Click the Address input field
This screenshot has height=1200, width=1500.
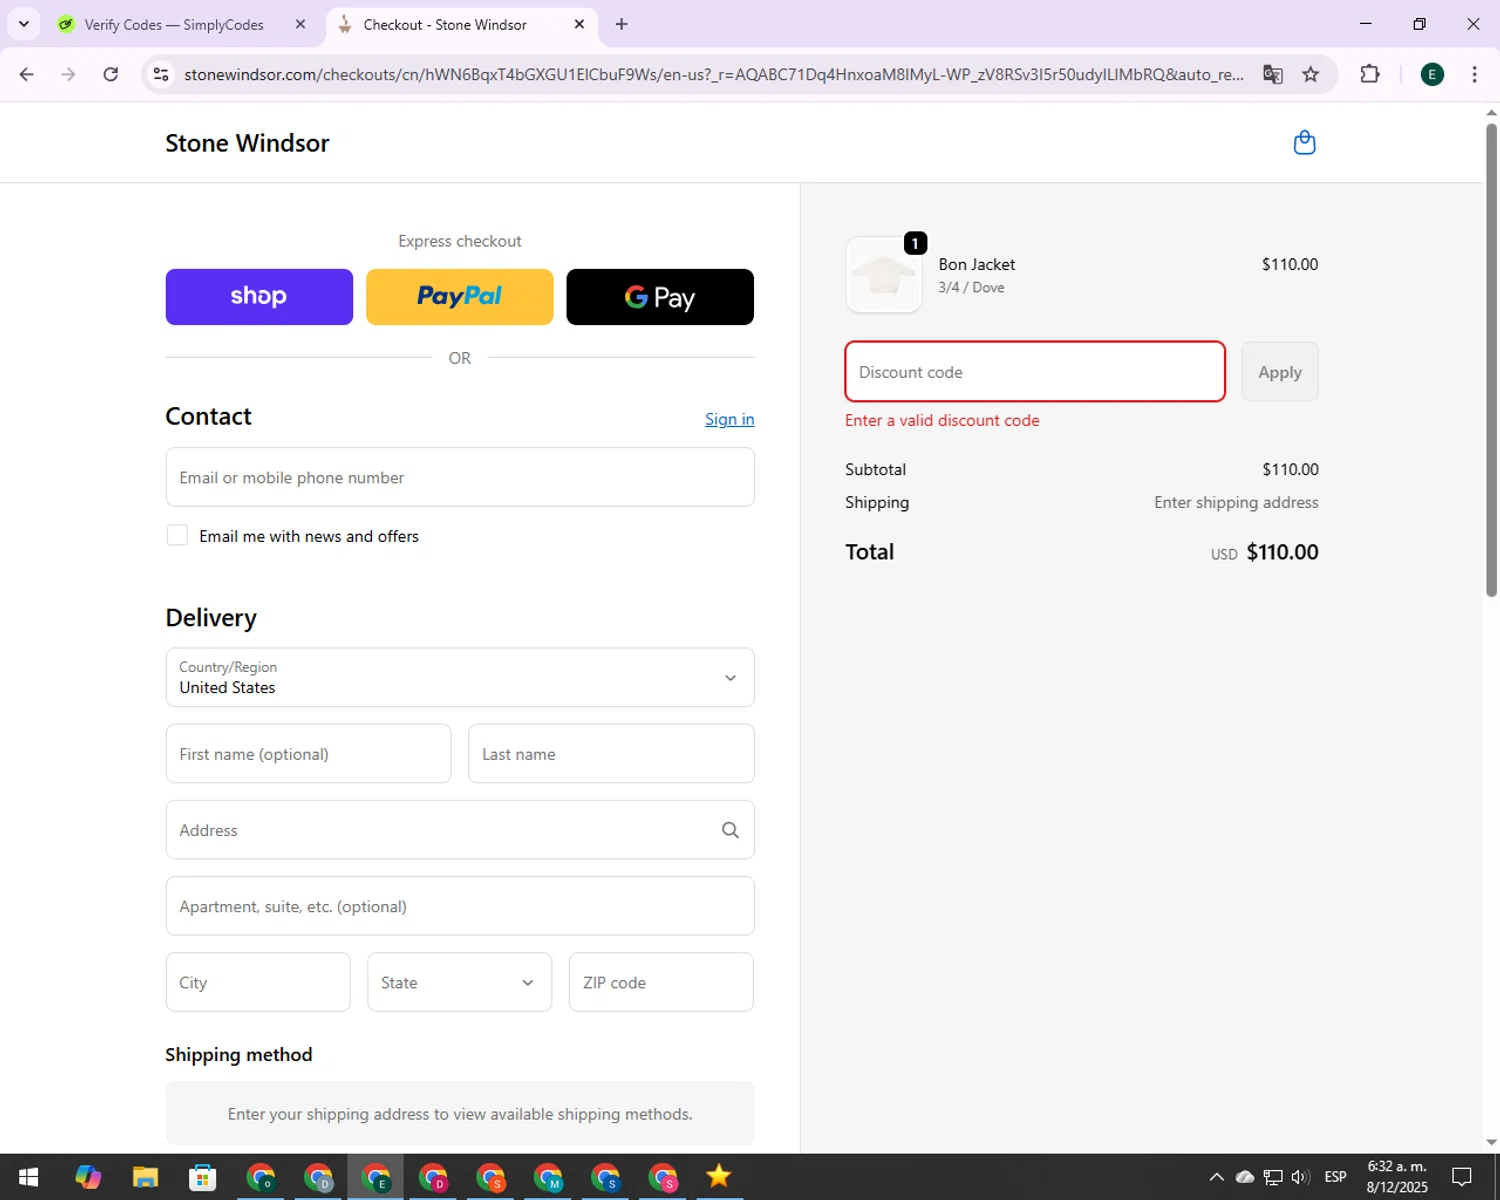[x=460, y=830]
